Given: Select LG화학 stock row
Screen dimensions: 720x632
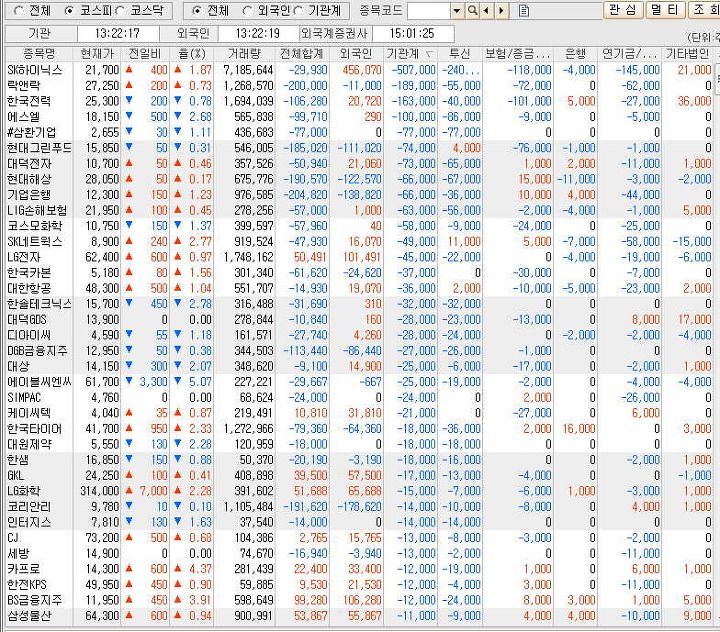Looking at the screenshot, I should point(359,491).
